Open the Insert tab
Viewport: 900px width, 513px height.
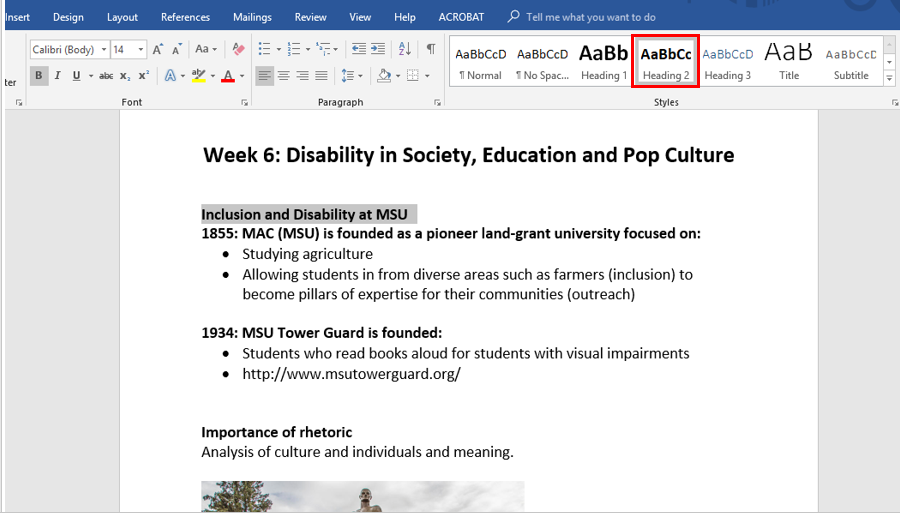pyautogui.click(x=17, y=17)
